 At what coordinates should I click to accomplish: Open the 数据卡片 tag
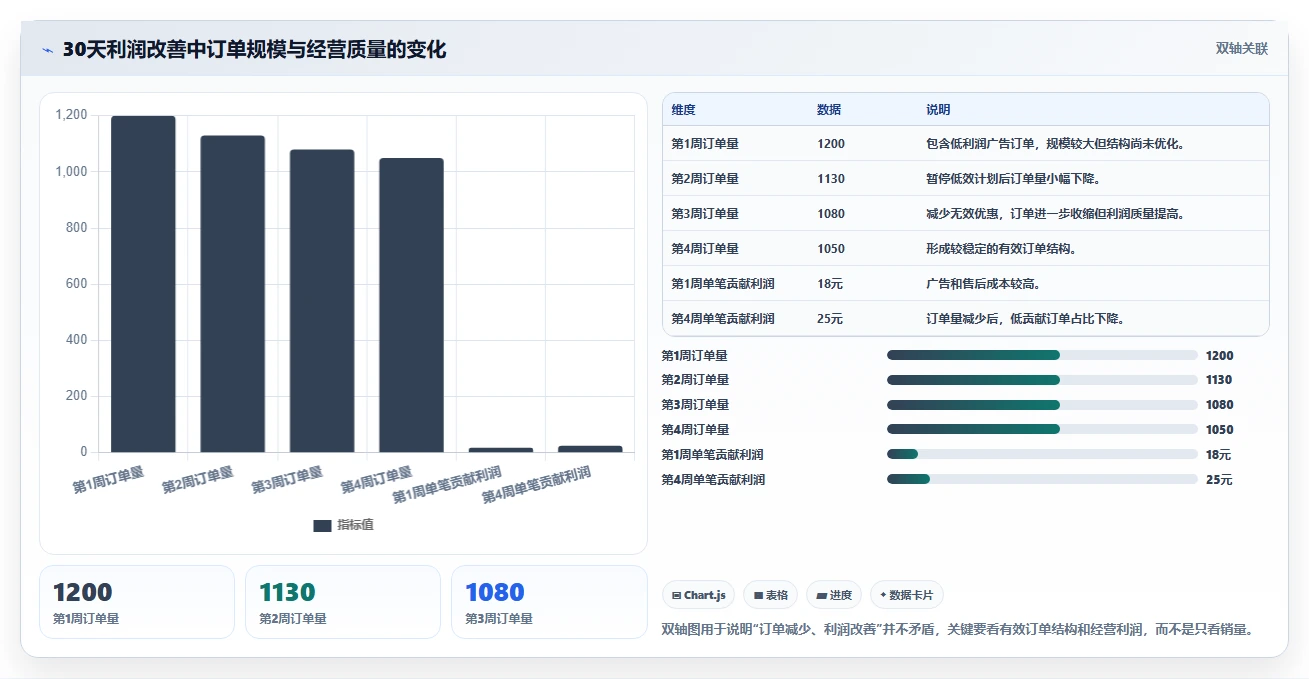point(906,595)
